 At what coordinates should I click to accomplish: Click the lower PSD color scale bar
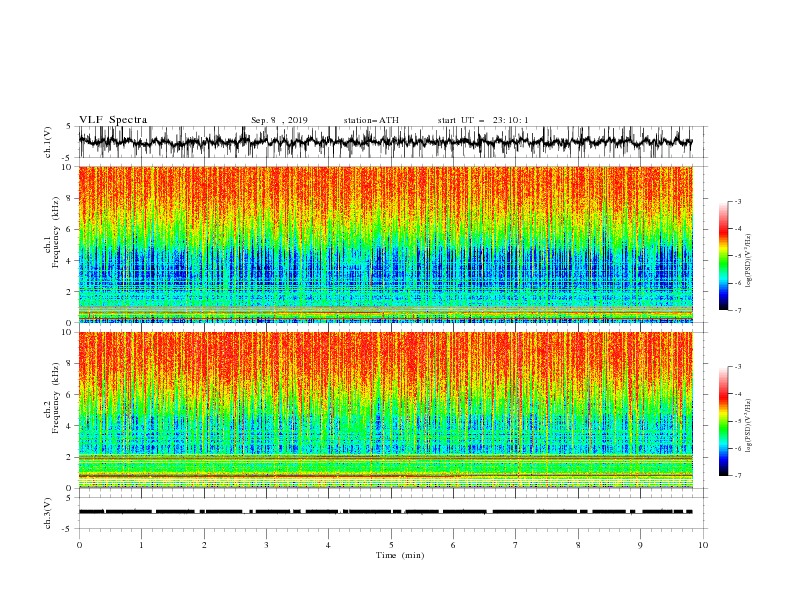[723, 421]
